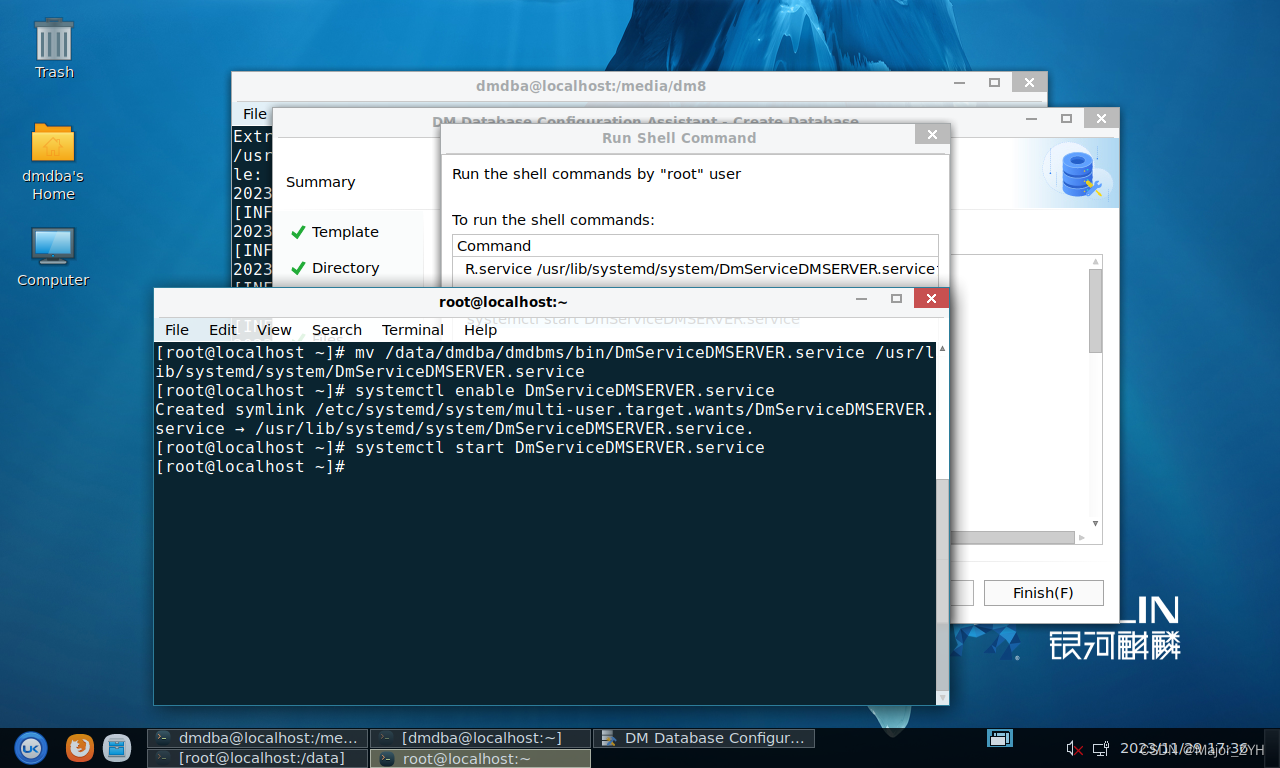Open the file manager taskbar icon
The width and height of the screenshot is (1280, 768).
(x=117, y=747)
